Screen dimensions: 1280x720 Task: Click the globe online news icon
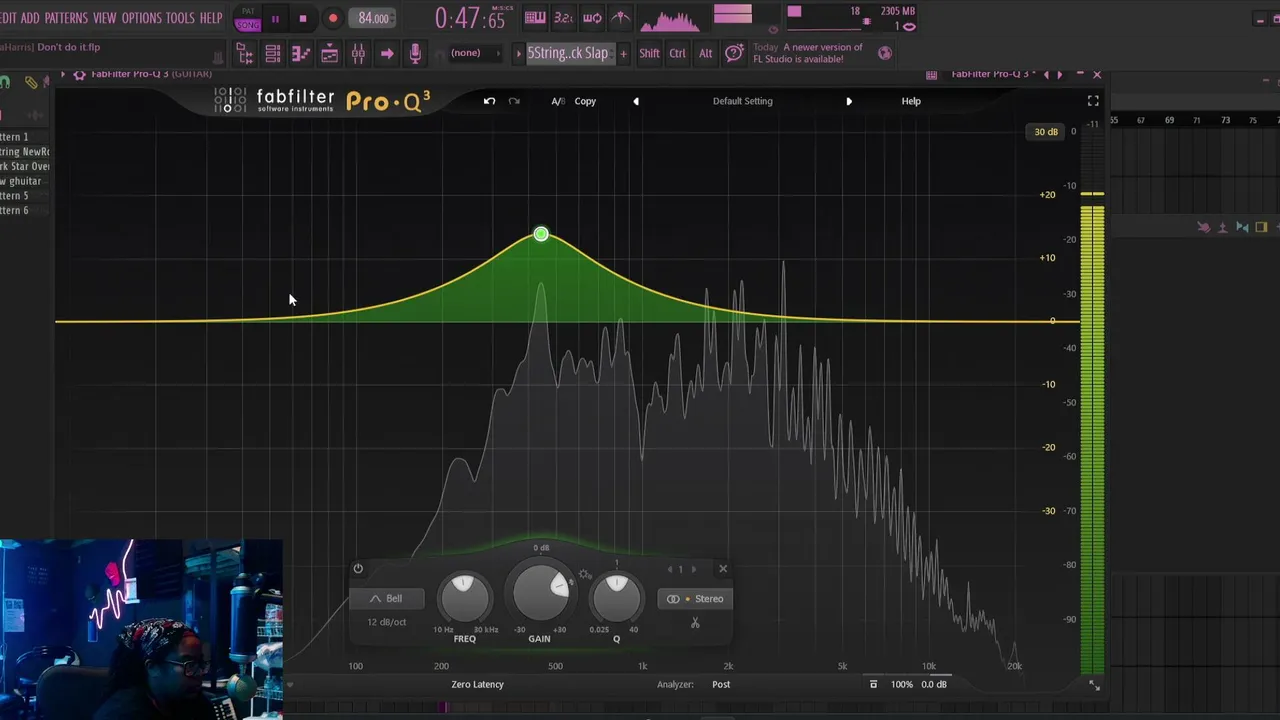click(x=885, y=53)
